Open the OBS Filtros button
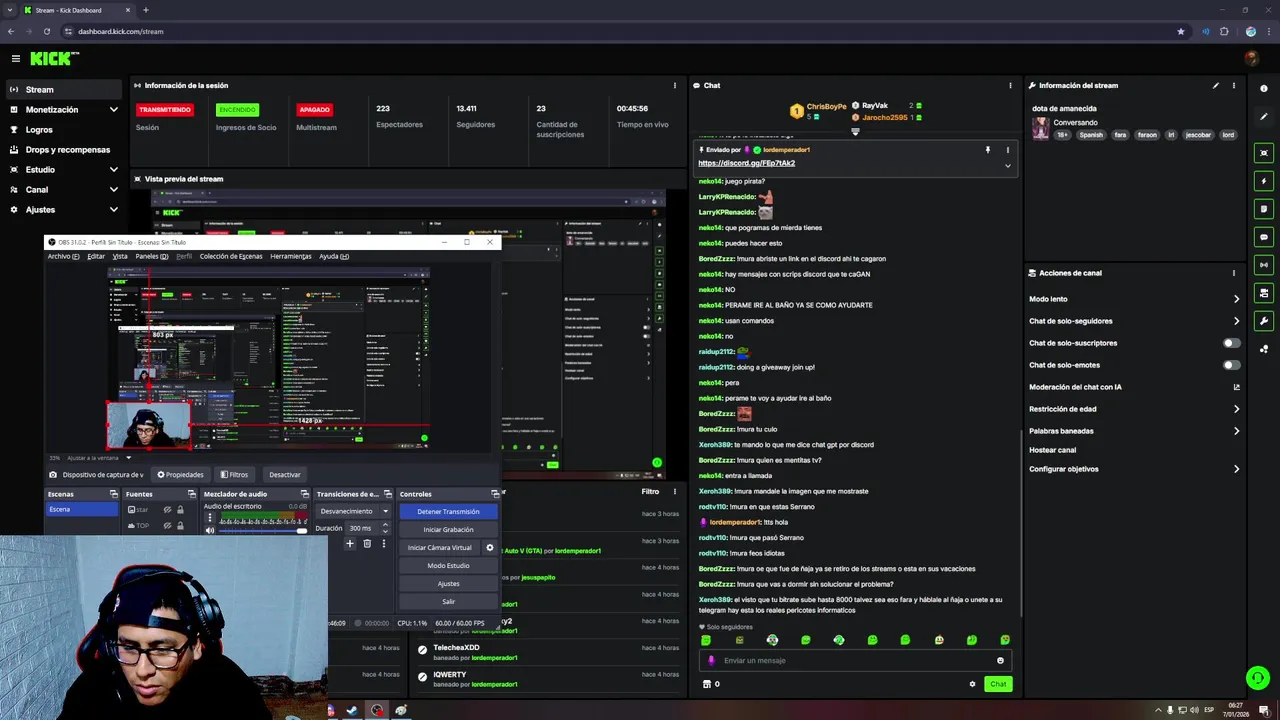The height and width of the screenshot is (720, 1280). 234,475
